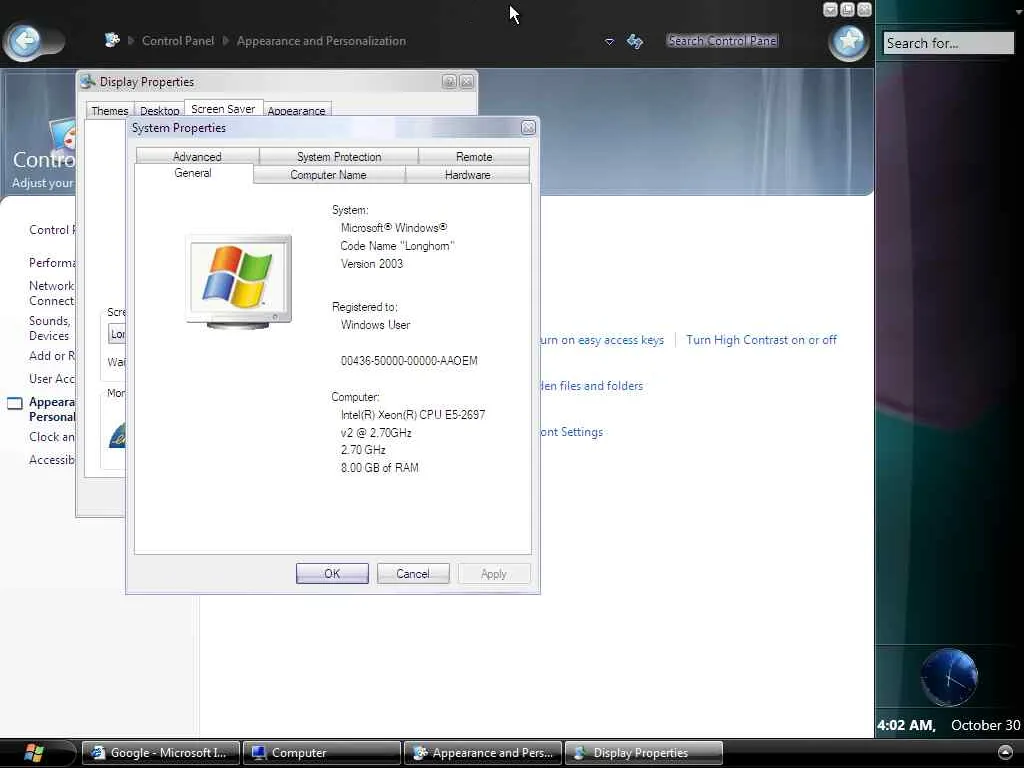This screenshot has width=1024, height=768.
Task: Open hidden files and folders link
Action: 592,386
